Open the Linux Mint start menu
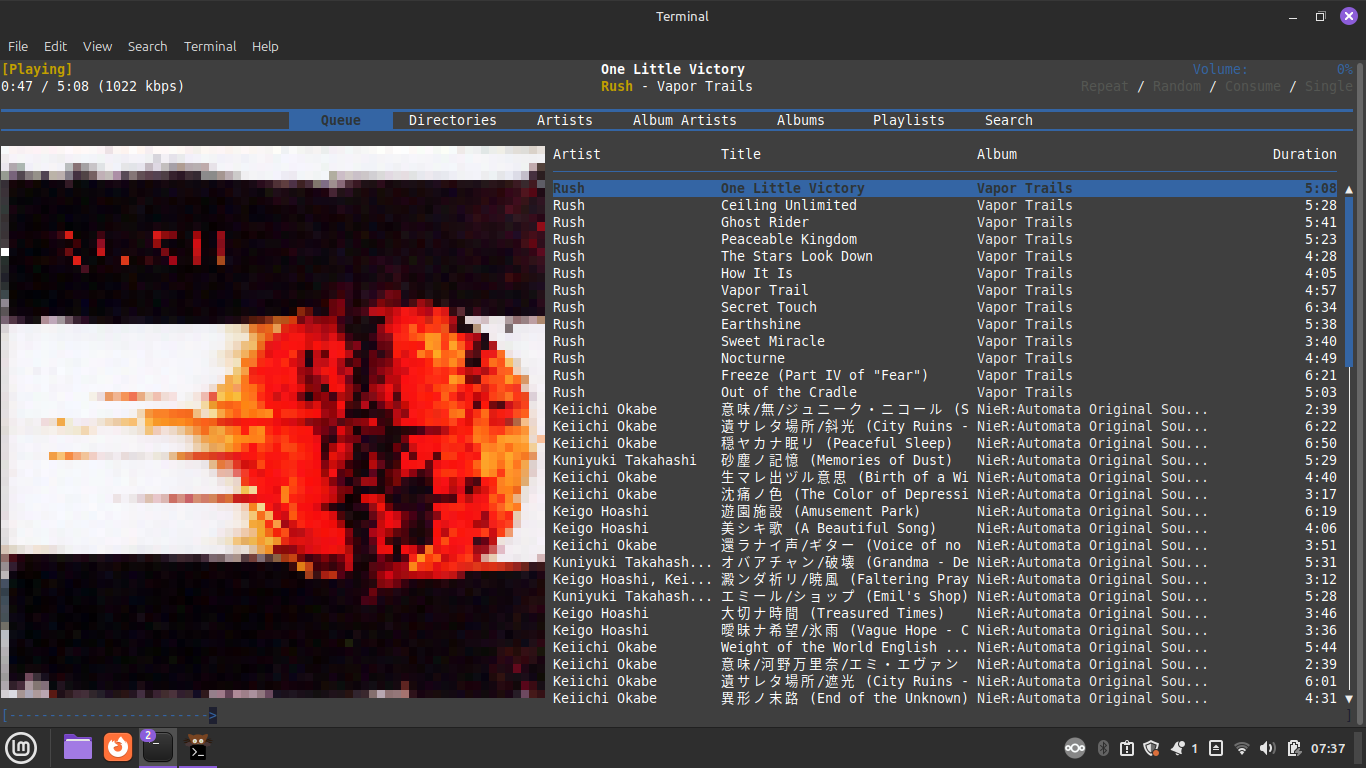The width and height of the screenshot is (1366, 768). pyautogui.click(x=21, y=747)
